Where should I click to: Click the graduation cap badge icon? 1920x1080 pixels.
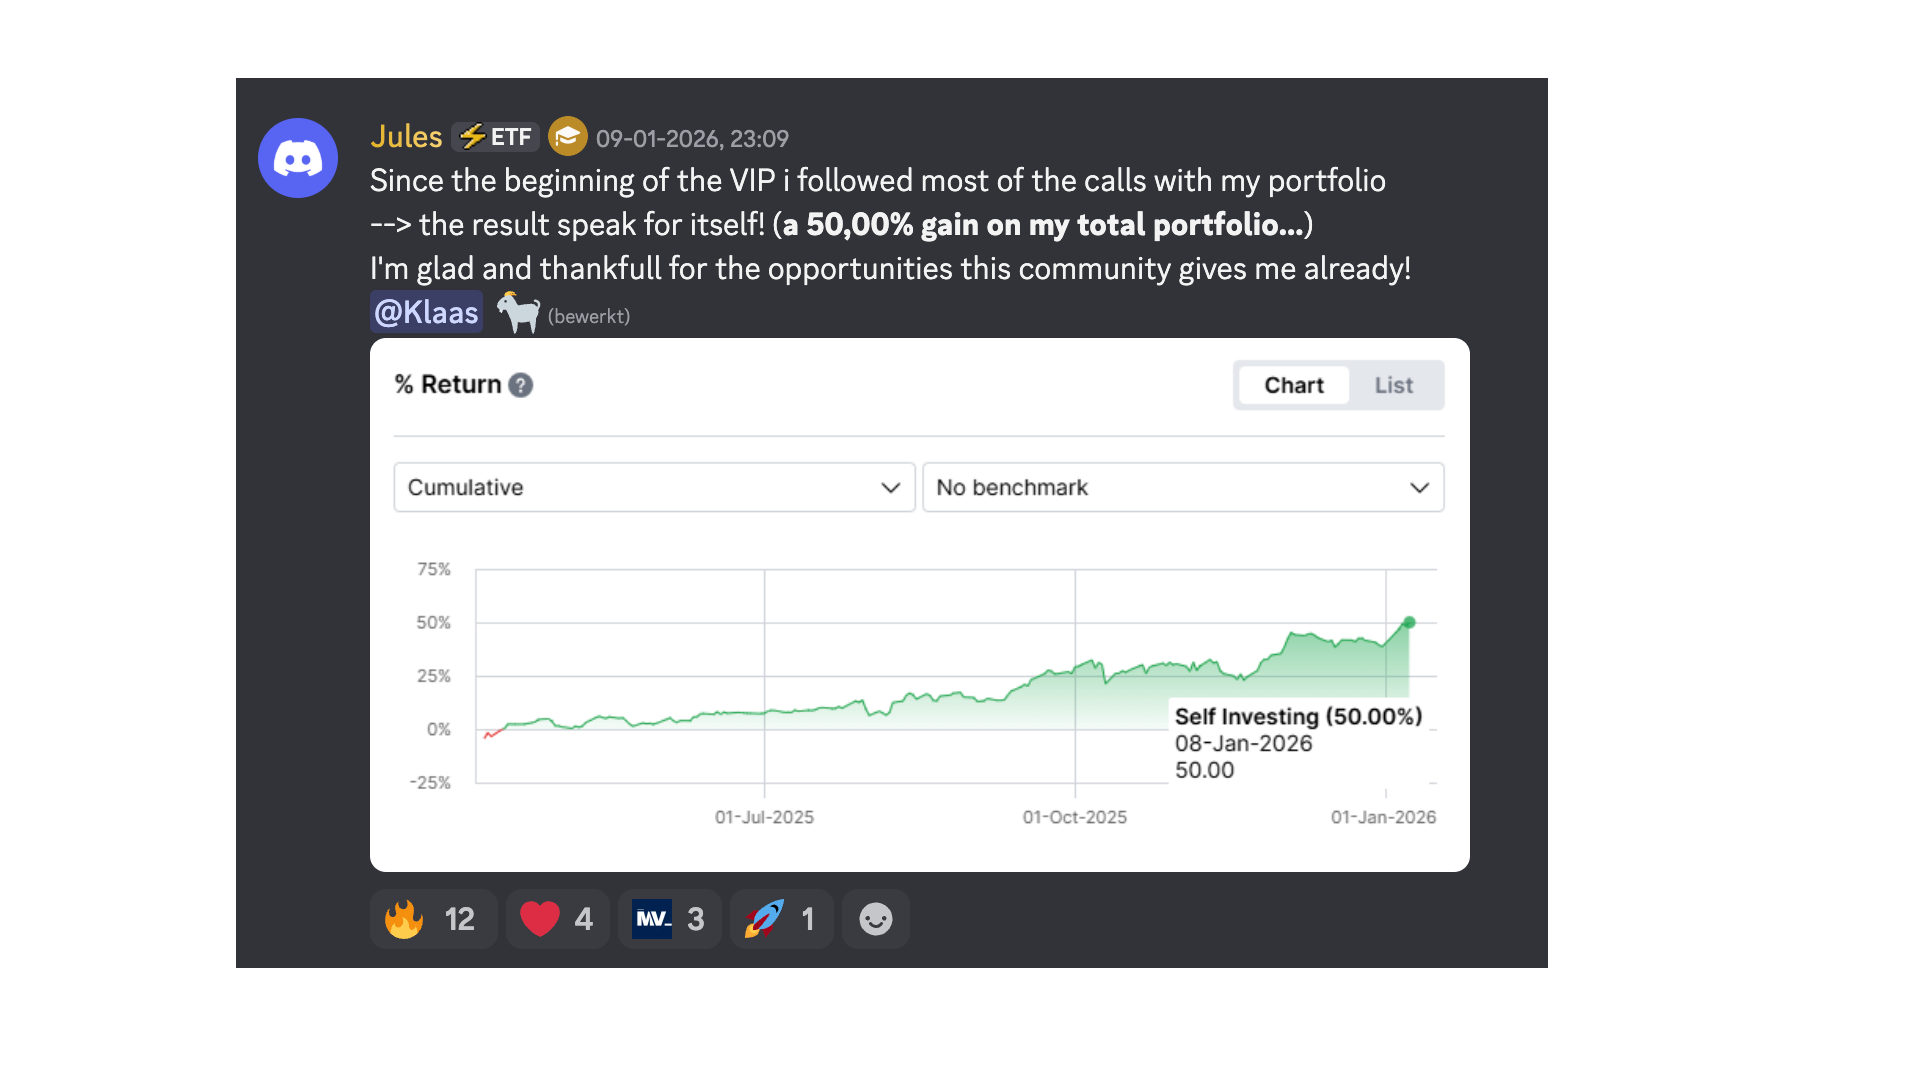567,137
